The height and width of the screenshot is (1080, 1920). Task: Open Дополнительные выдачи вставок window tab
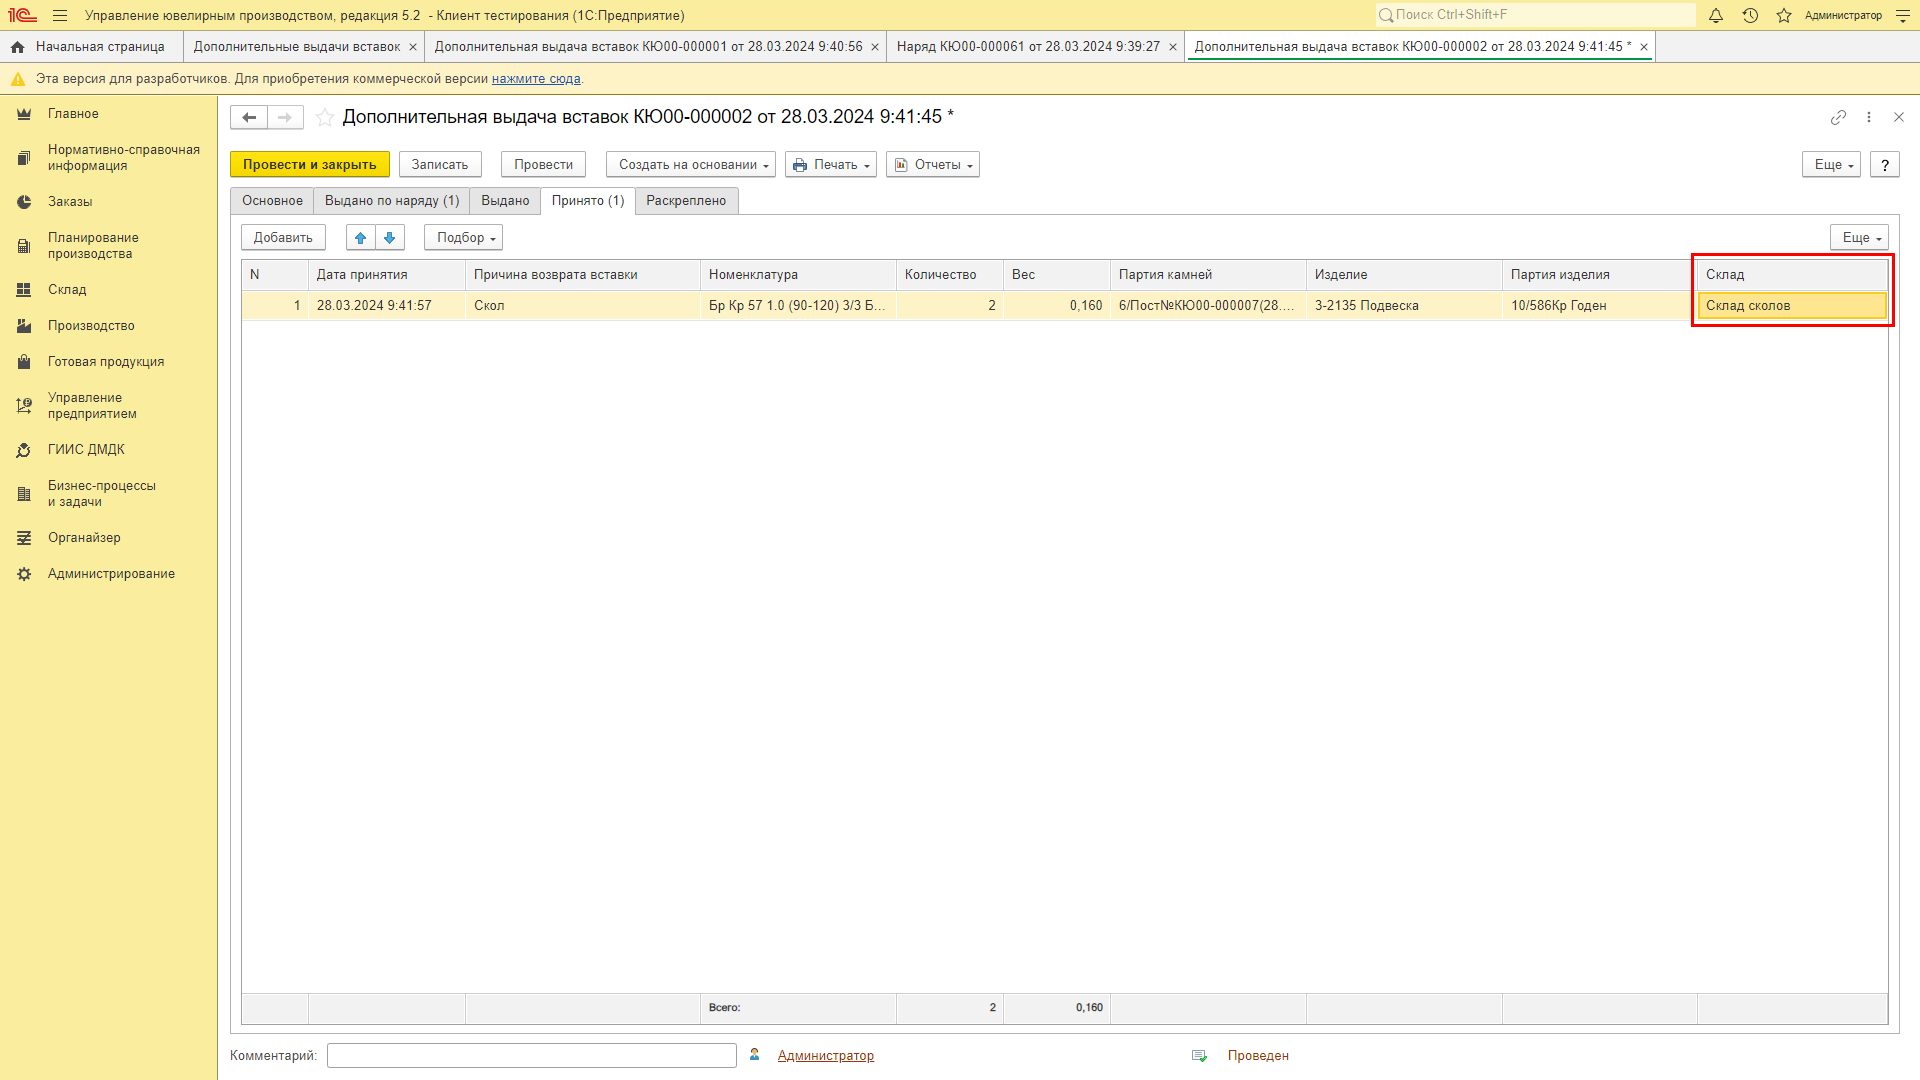click(297, 47)
